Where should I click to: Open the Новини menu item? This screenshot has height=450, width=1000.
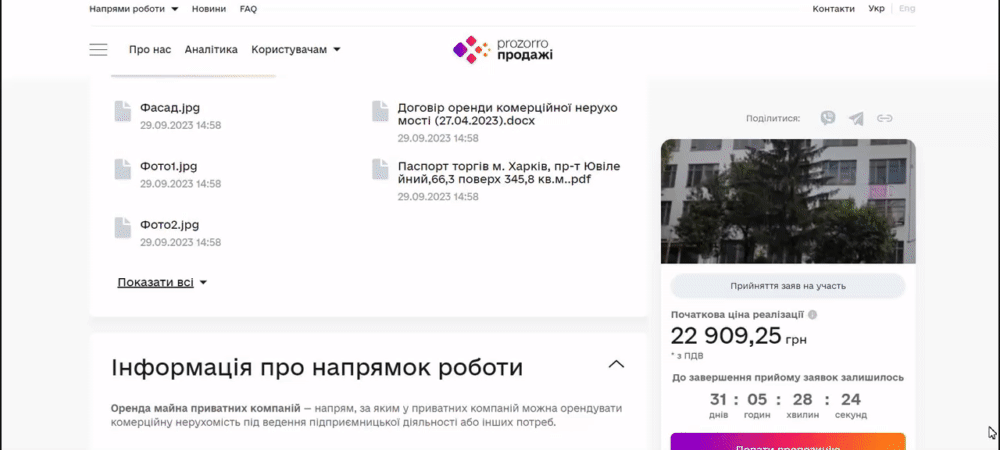[209, 9]
